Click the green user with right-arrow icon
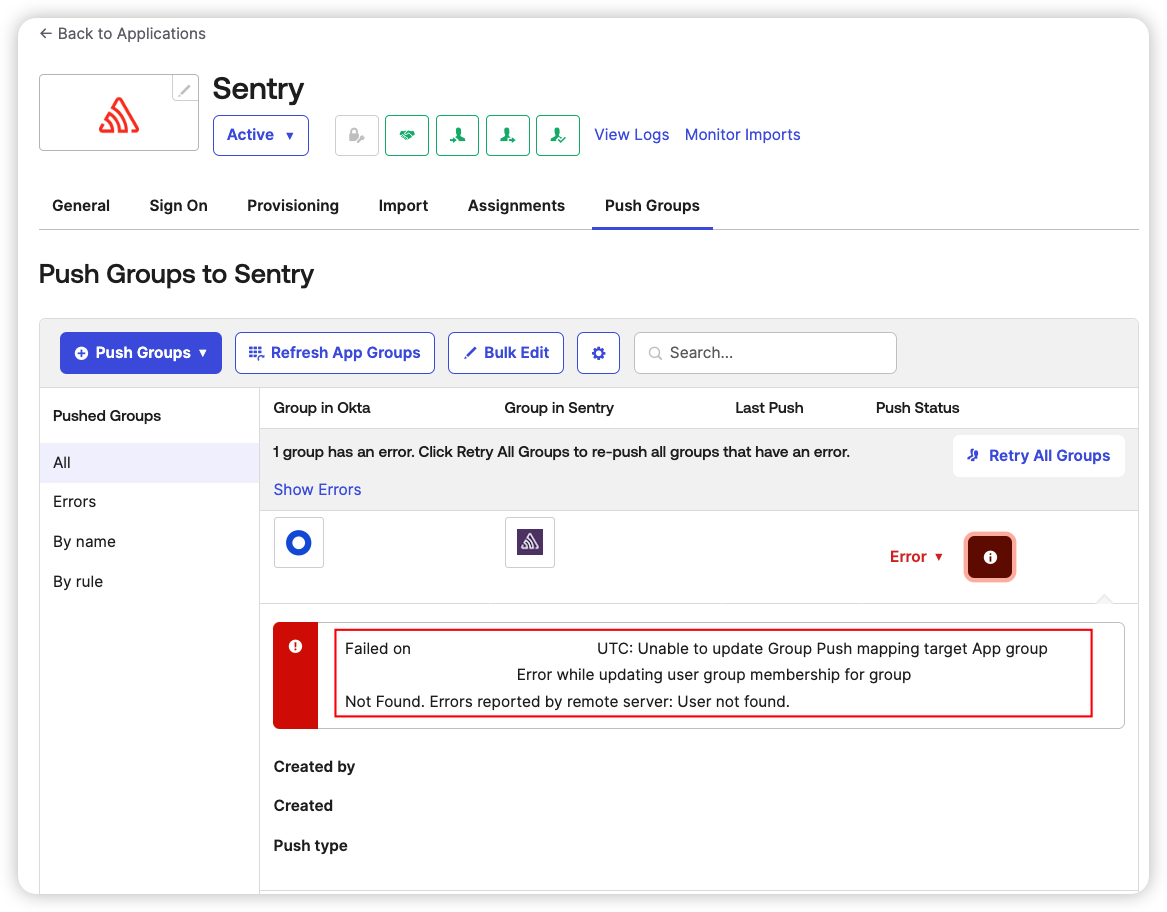Screen dimensions: 1167x912 point(508,135)
